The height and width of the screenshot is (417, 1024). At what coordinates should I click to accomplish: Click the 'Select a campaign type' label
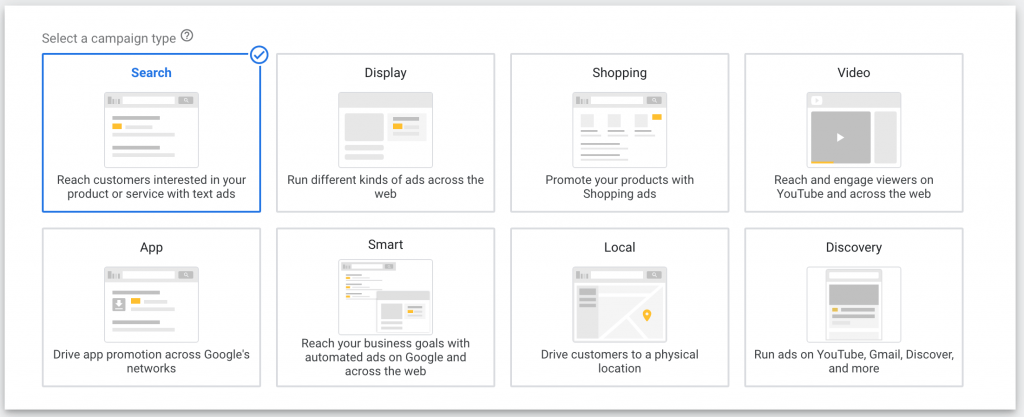click(x=109, y=39)
